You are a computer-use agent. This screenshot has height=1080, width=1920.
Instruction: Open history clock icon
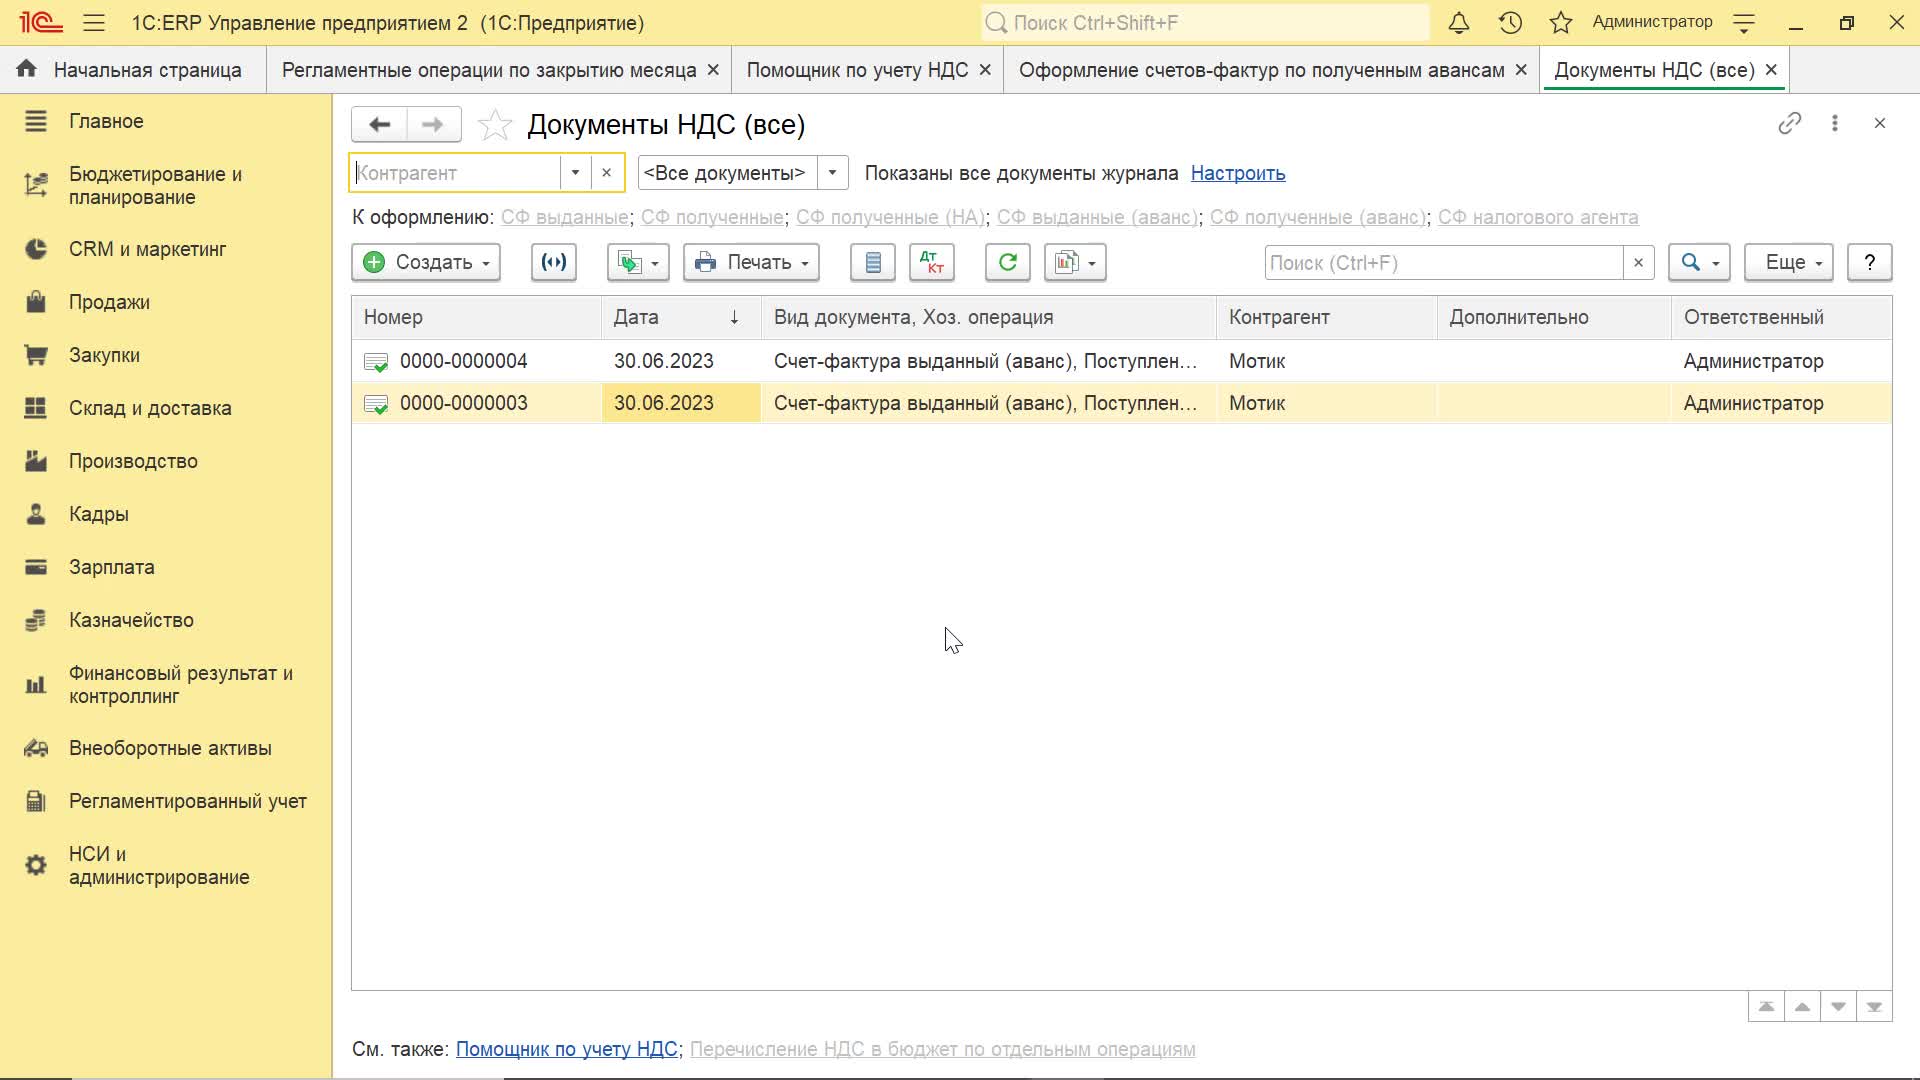(x=1510, y=22)
